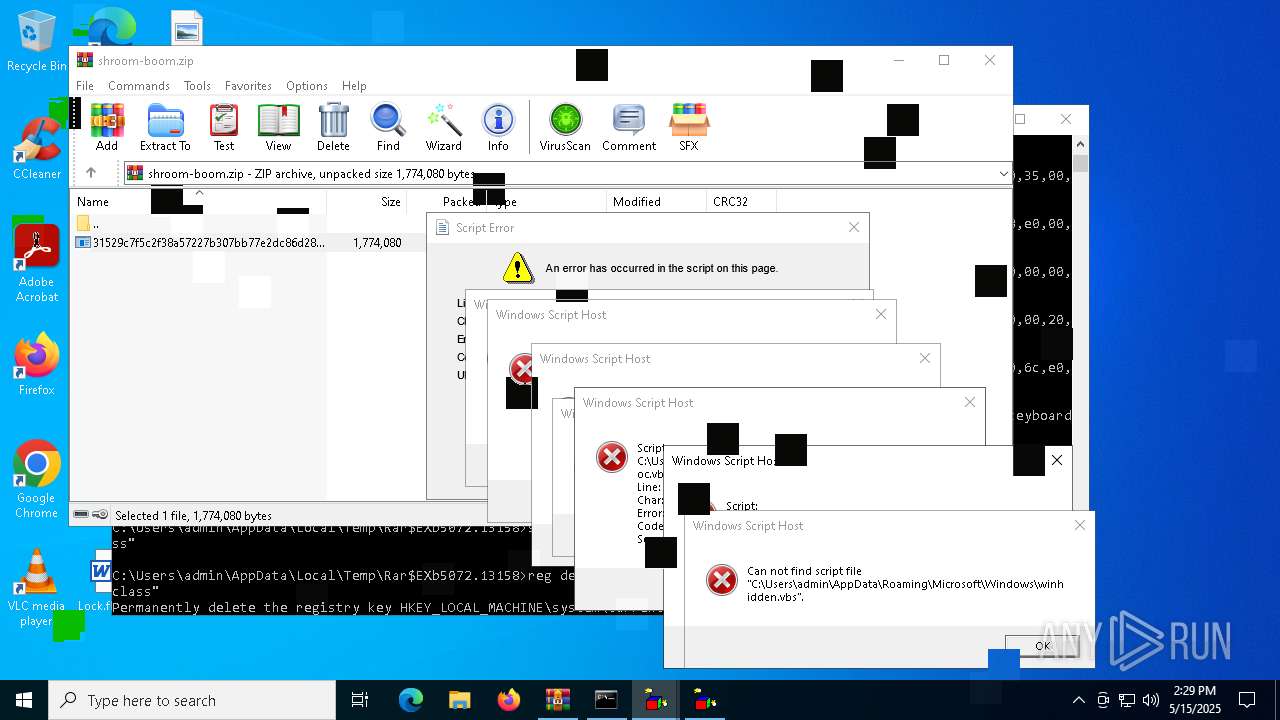Image resolution: width=1280 pixels, height=720 pixels.
Task: Switch to the command prompt taskbar button
Action: [606, 700]
